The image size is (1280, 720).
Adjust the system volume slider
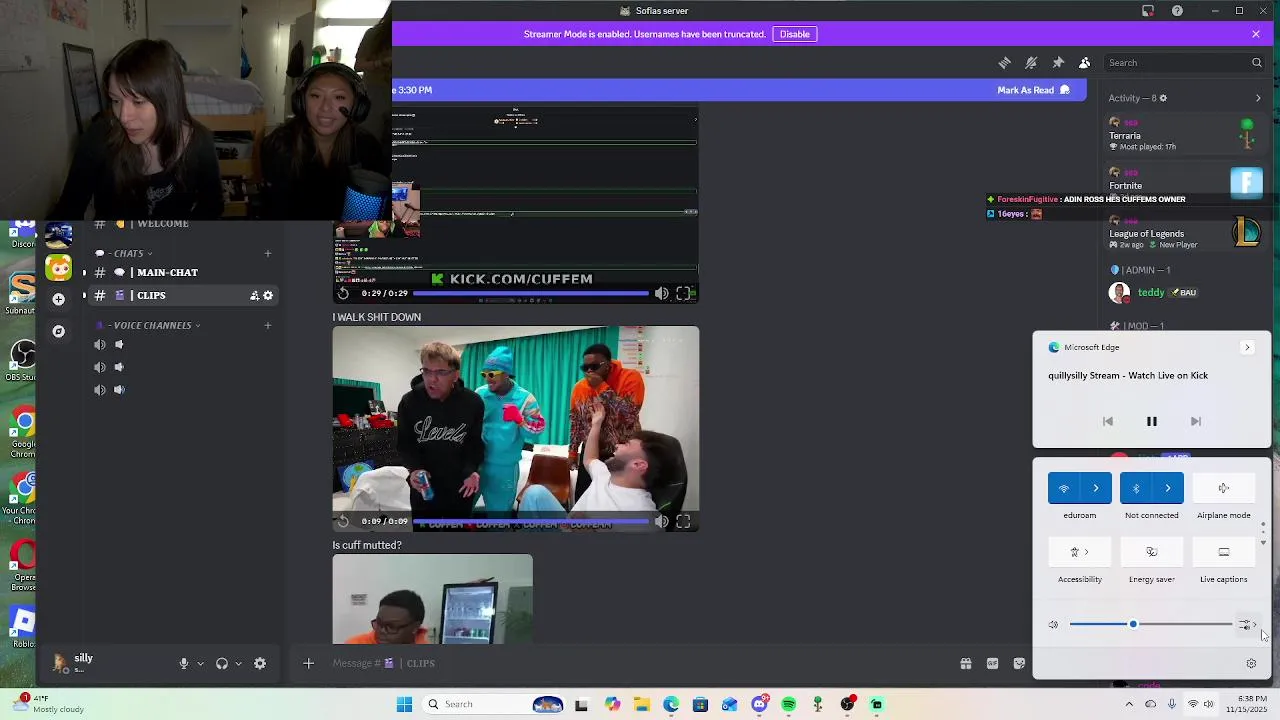coord(1151,625)
